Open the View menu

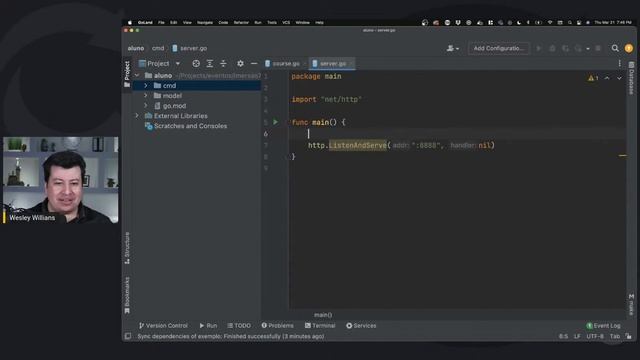click(x=187, y=23)
